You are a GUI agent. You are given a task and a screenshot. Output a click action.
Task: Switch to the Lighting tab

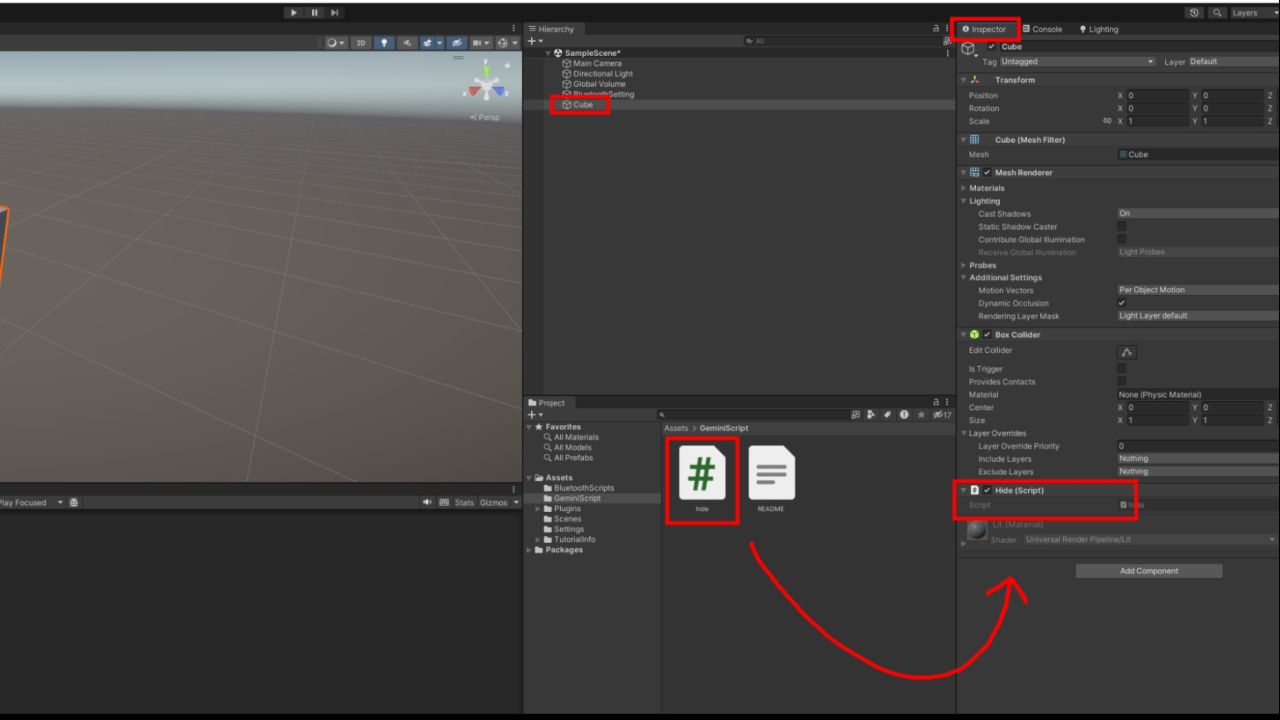pos(1098,29)
